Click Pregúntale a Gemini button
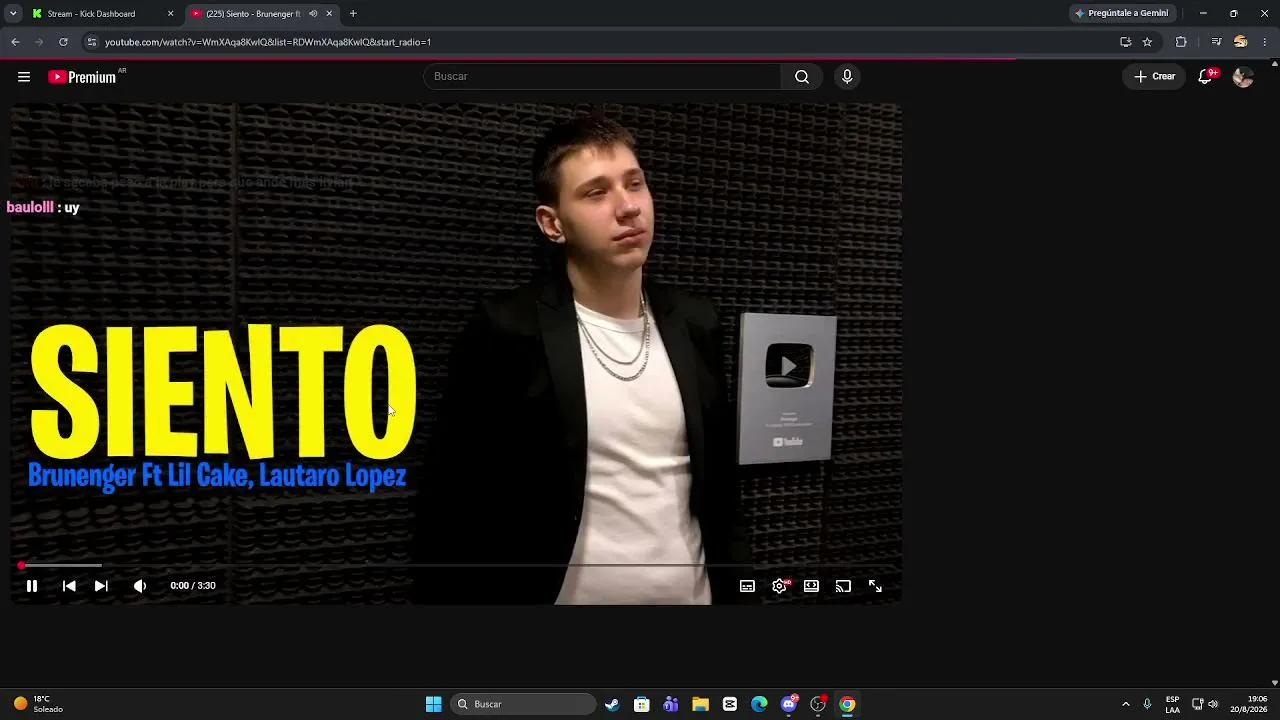The width and height of the screenshot is (1280, 720). (x=1121, y=14)
